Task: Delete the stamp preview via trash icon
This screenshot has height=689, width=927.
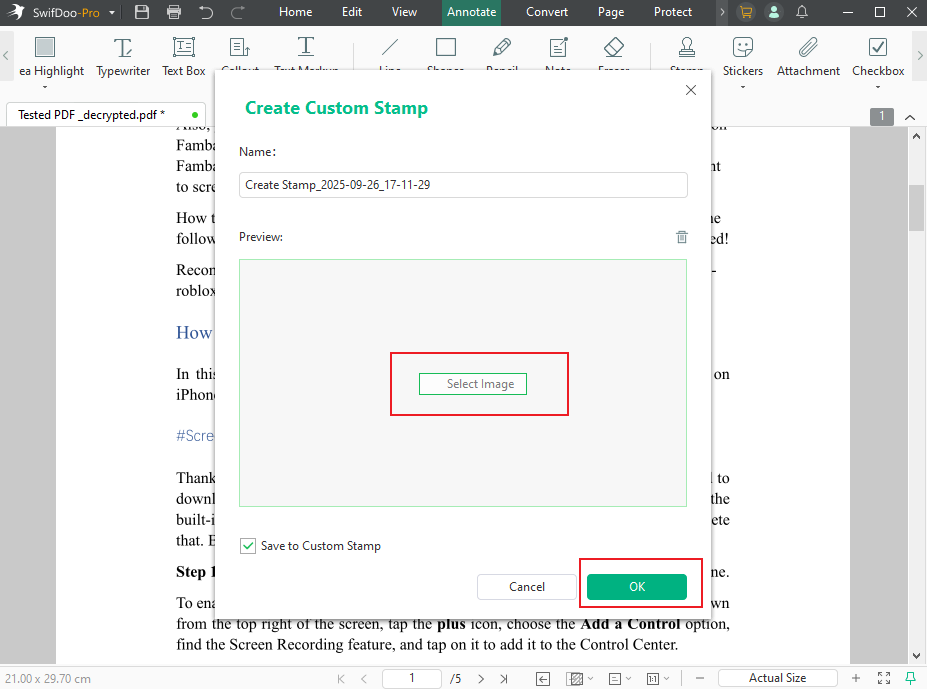Action: coord(681,237)
